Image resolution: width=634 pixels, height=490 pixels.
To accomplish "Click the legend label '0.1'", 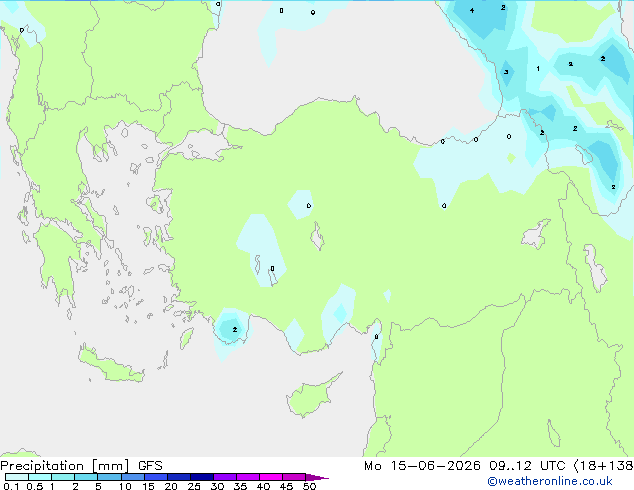I will tap(11, 486).
